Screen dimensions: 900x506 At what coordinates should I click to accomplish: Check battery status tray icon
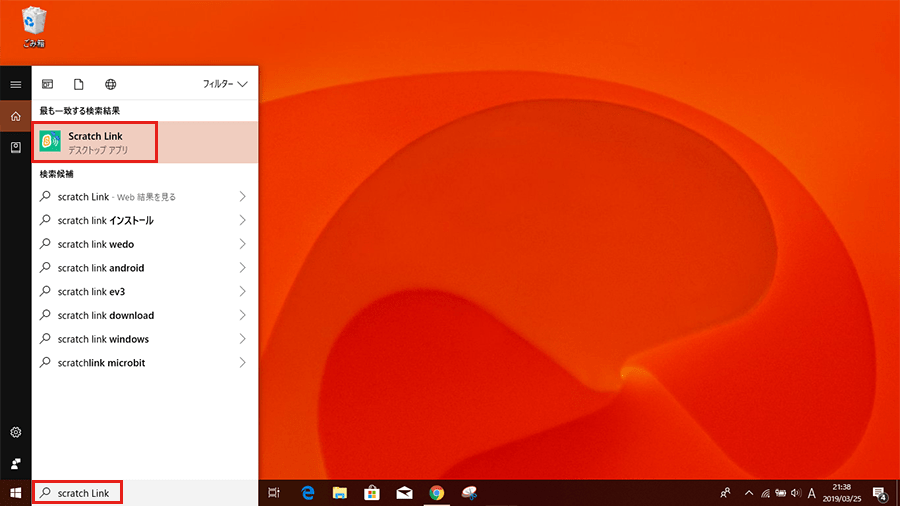[781, 493]
